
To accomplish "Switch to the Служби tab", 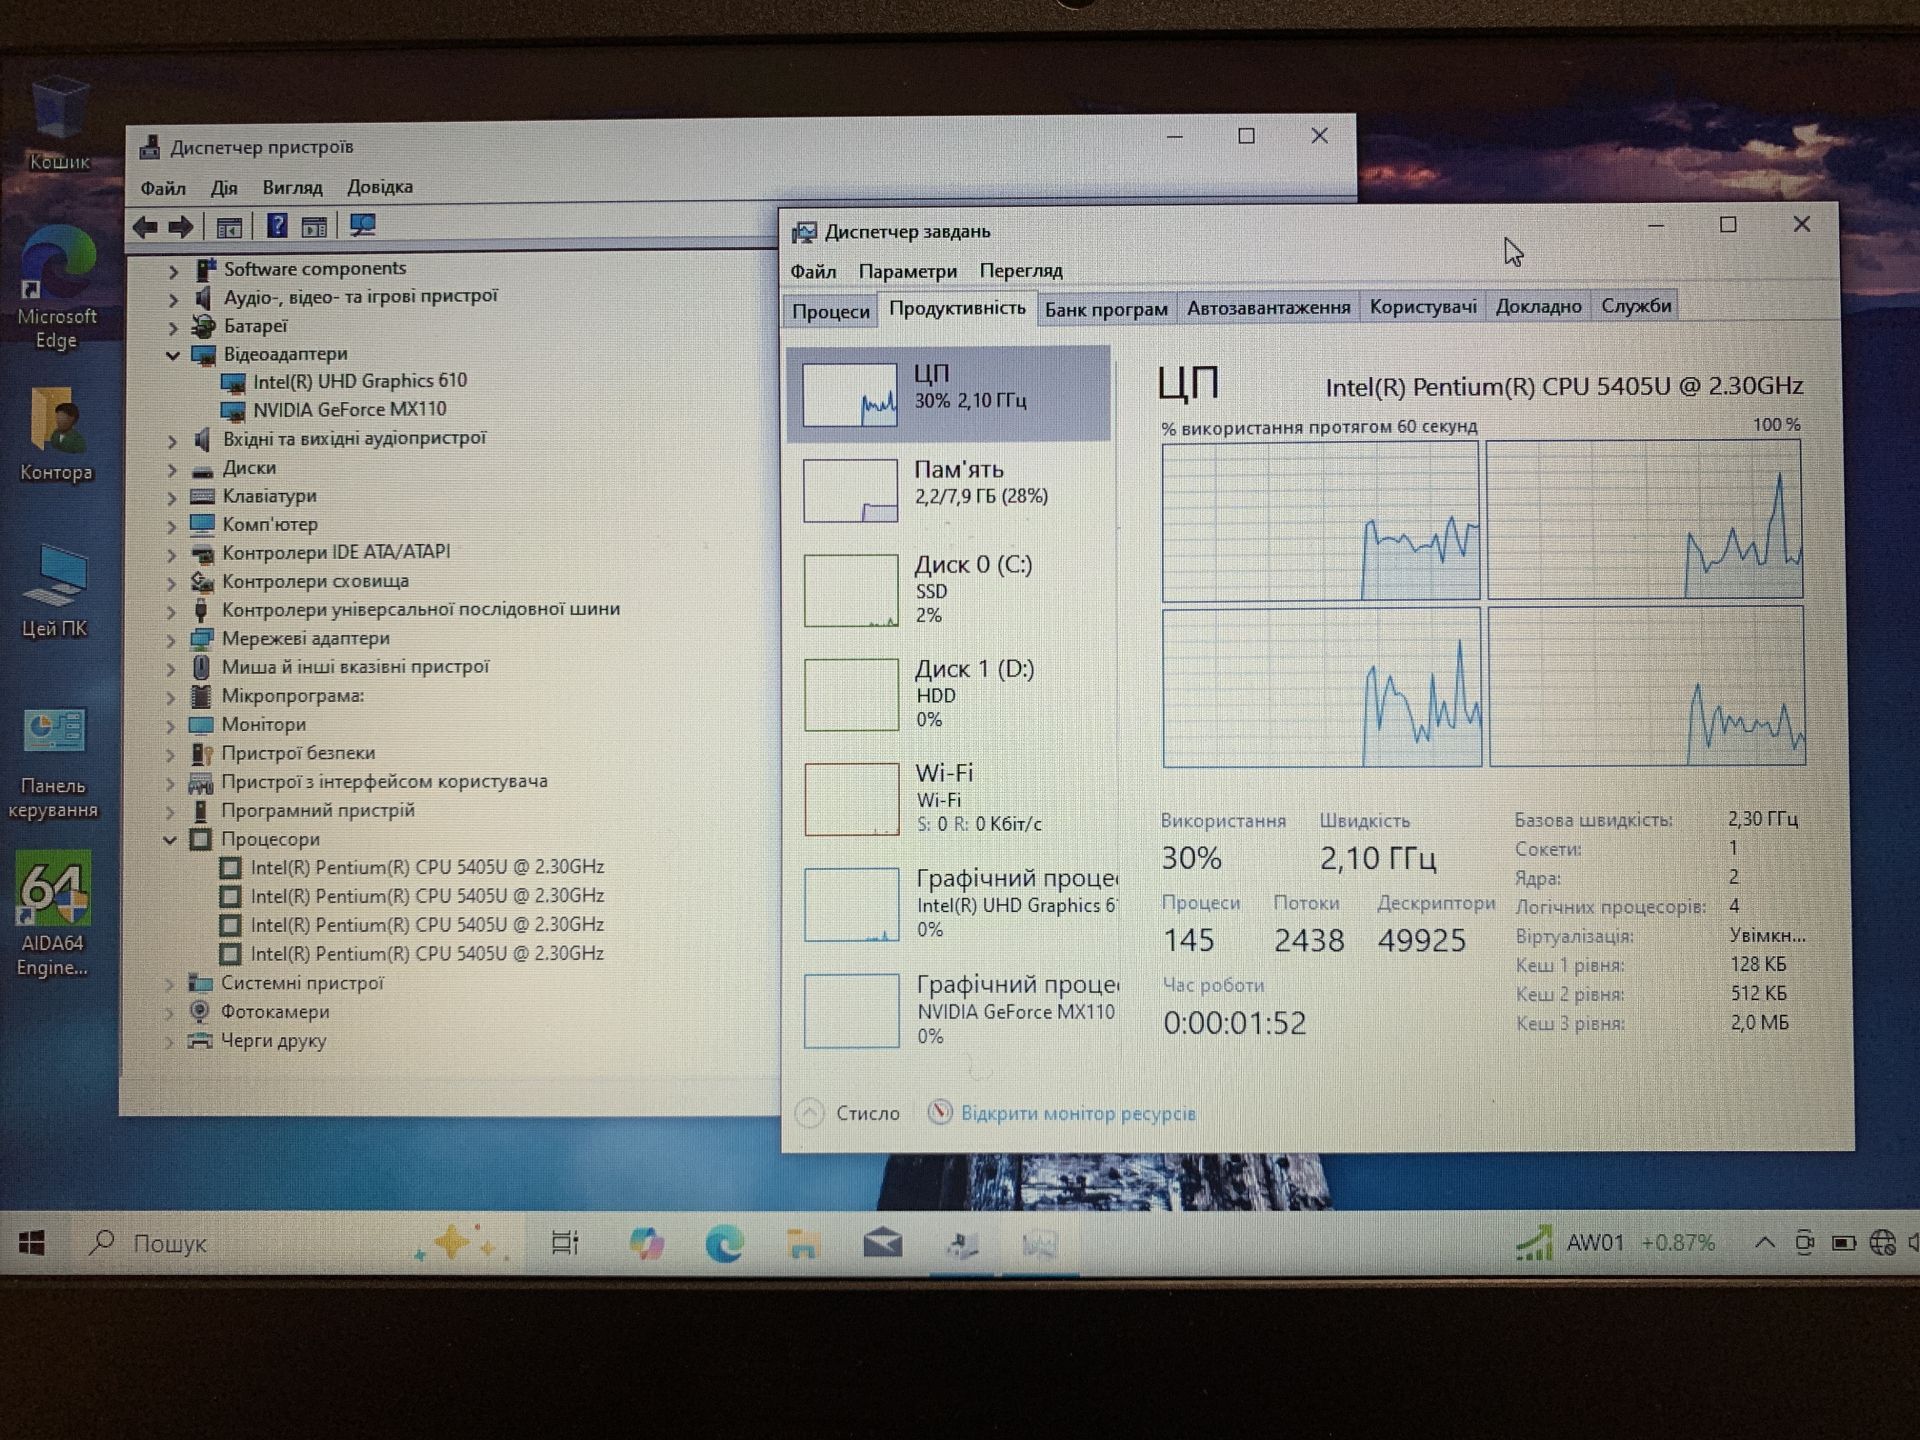I will point(1636,306).
